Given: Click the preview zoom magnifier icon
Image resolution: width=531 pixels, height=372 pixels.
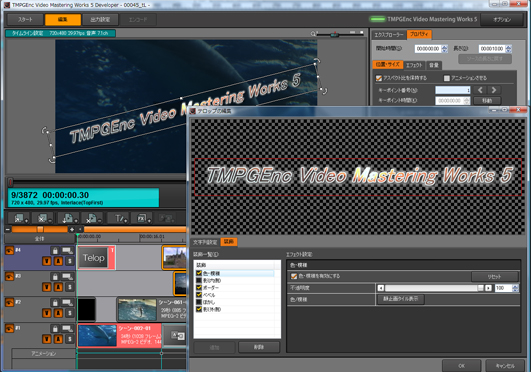Looking at the screenshot, I should click(x=313, y=34).
